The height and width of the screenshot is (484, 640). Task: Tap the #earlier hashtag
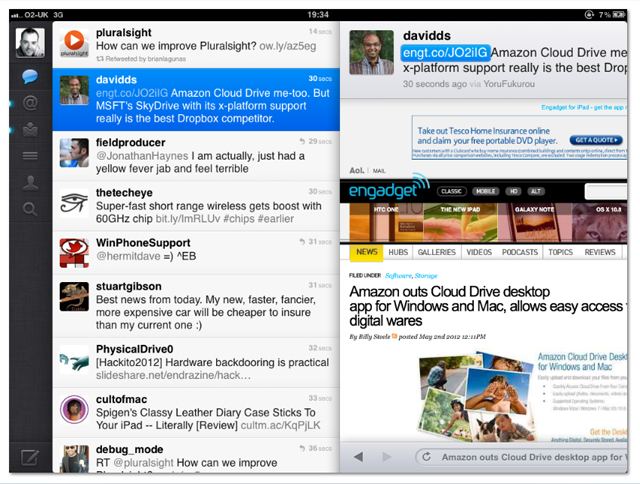(x=276, y=219)
